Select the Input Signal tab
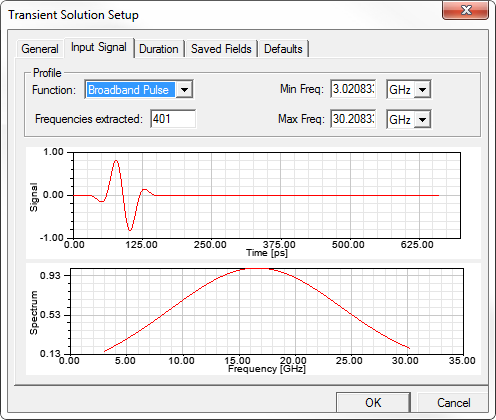 [99, 47]
